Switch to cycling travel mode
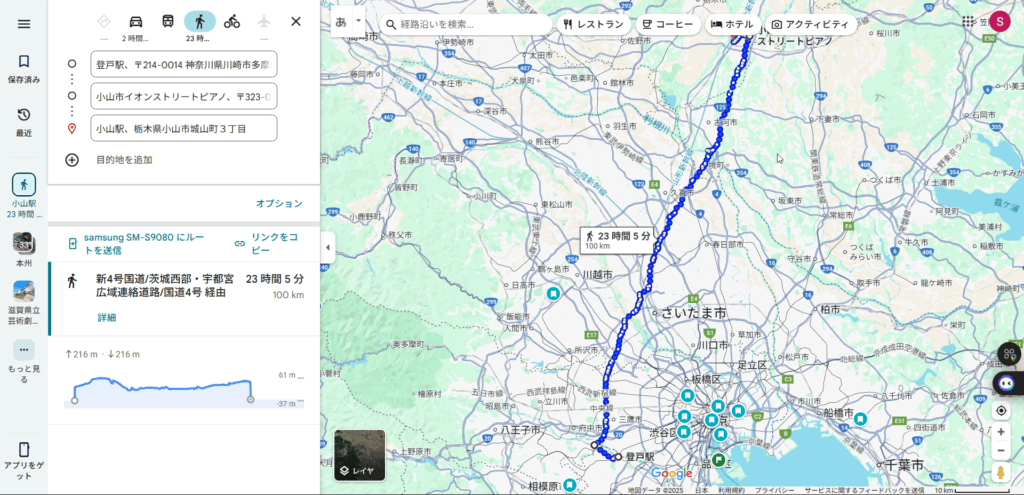Viewport: 1024px width, 495px height. pyautogui.click(x=232, y=22)
